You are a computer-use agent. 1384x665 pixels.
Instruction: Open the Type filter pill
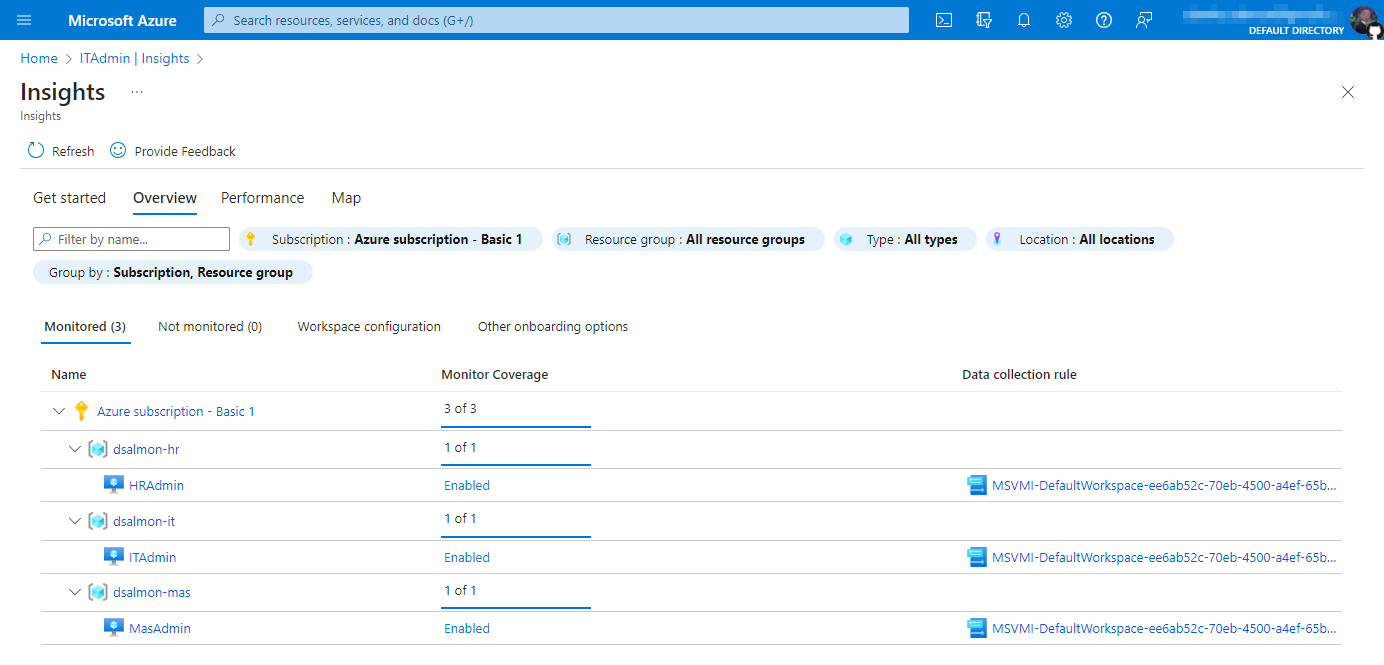(x=905, y=239)
